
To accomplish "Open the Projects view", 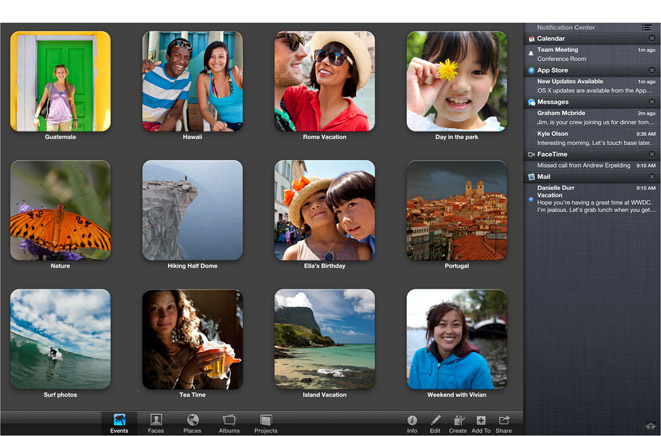I will (x=265, y=422).
